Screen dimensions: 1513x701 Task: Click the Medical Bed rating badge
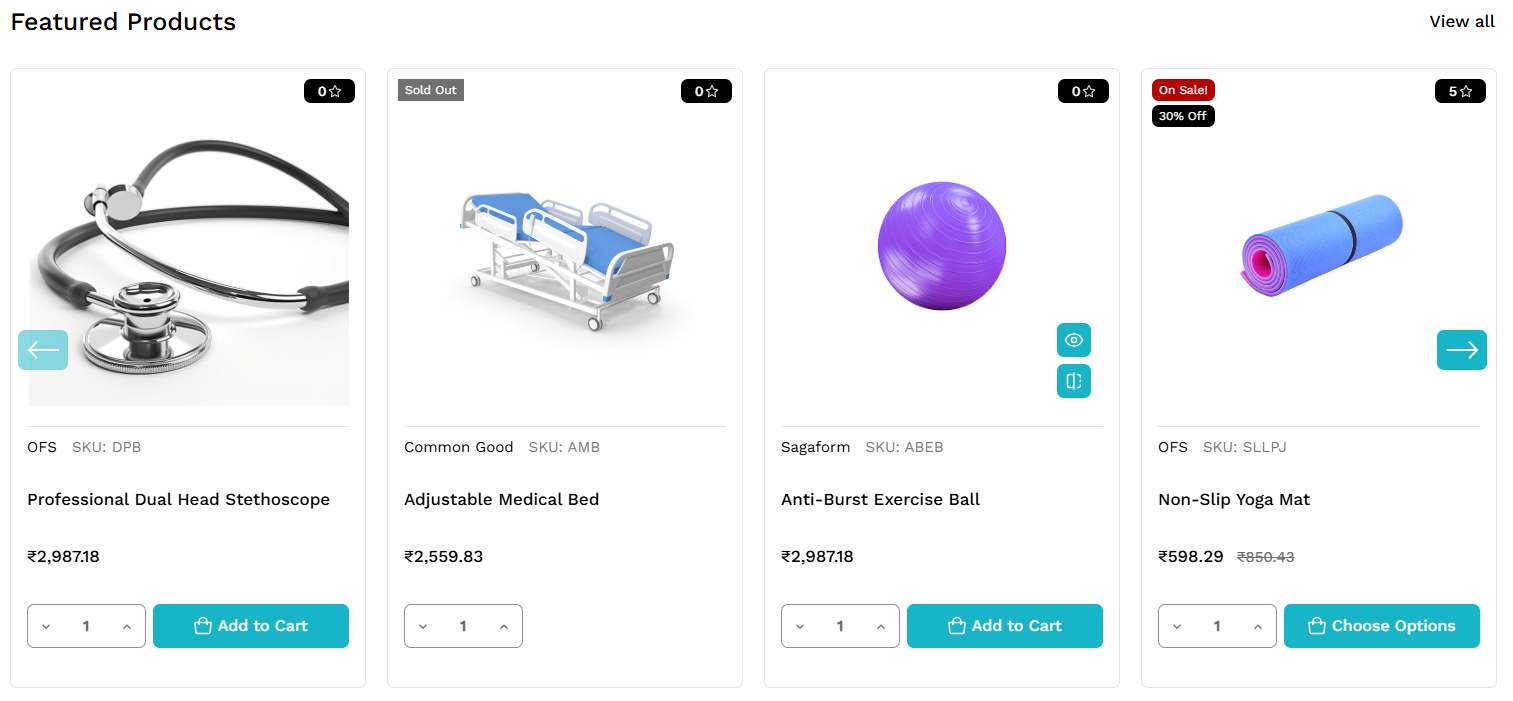tap(706, 91)
